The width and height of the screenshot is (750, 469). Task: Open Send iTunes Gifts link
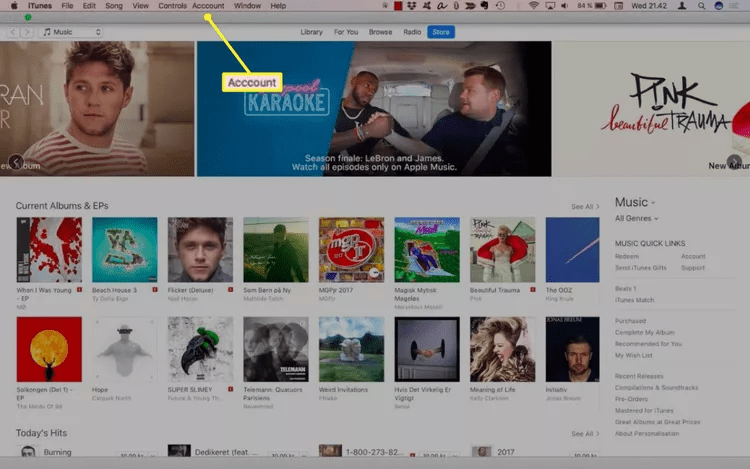click(640, 268)
